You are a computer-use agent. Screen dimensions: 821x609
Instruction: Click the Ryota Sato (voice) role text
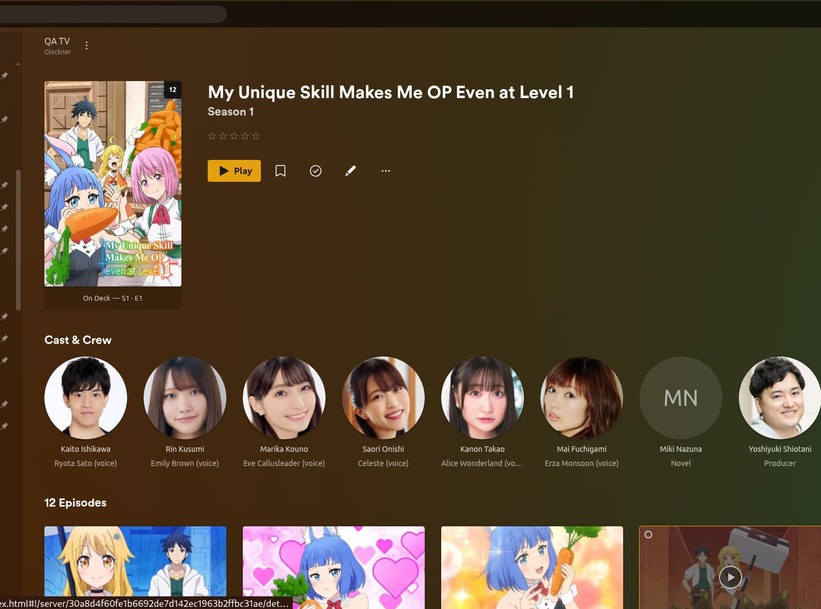pyautogui.click(x=85, y=463)
